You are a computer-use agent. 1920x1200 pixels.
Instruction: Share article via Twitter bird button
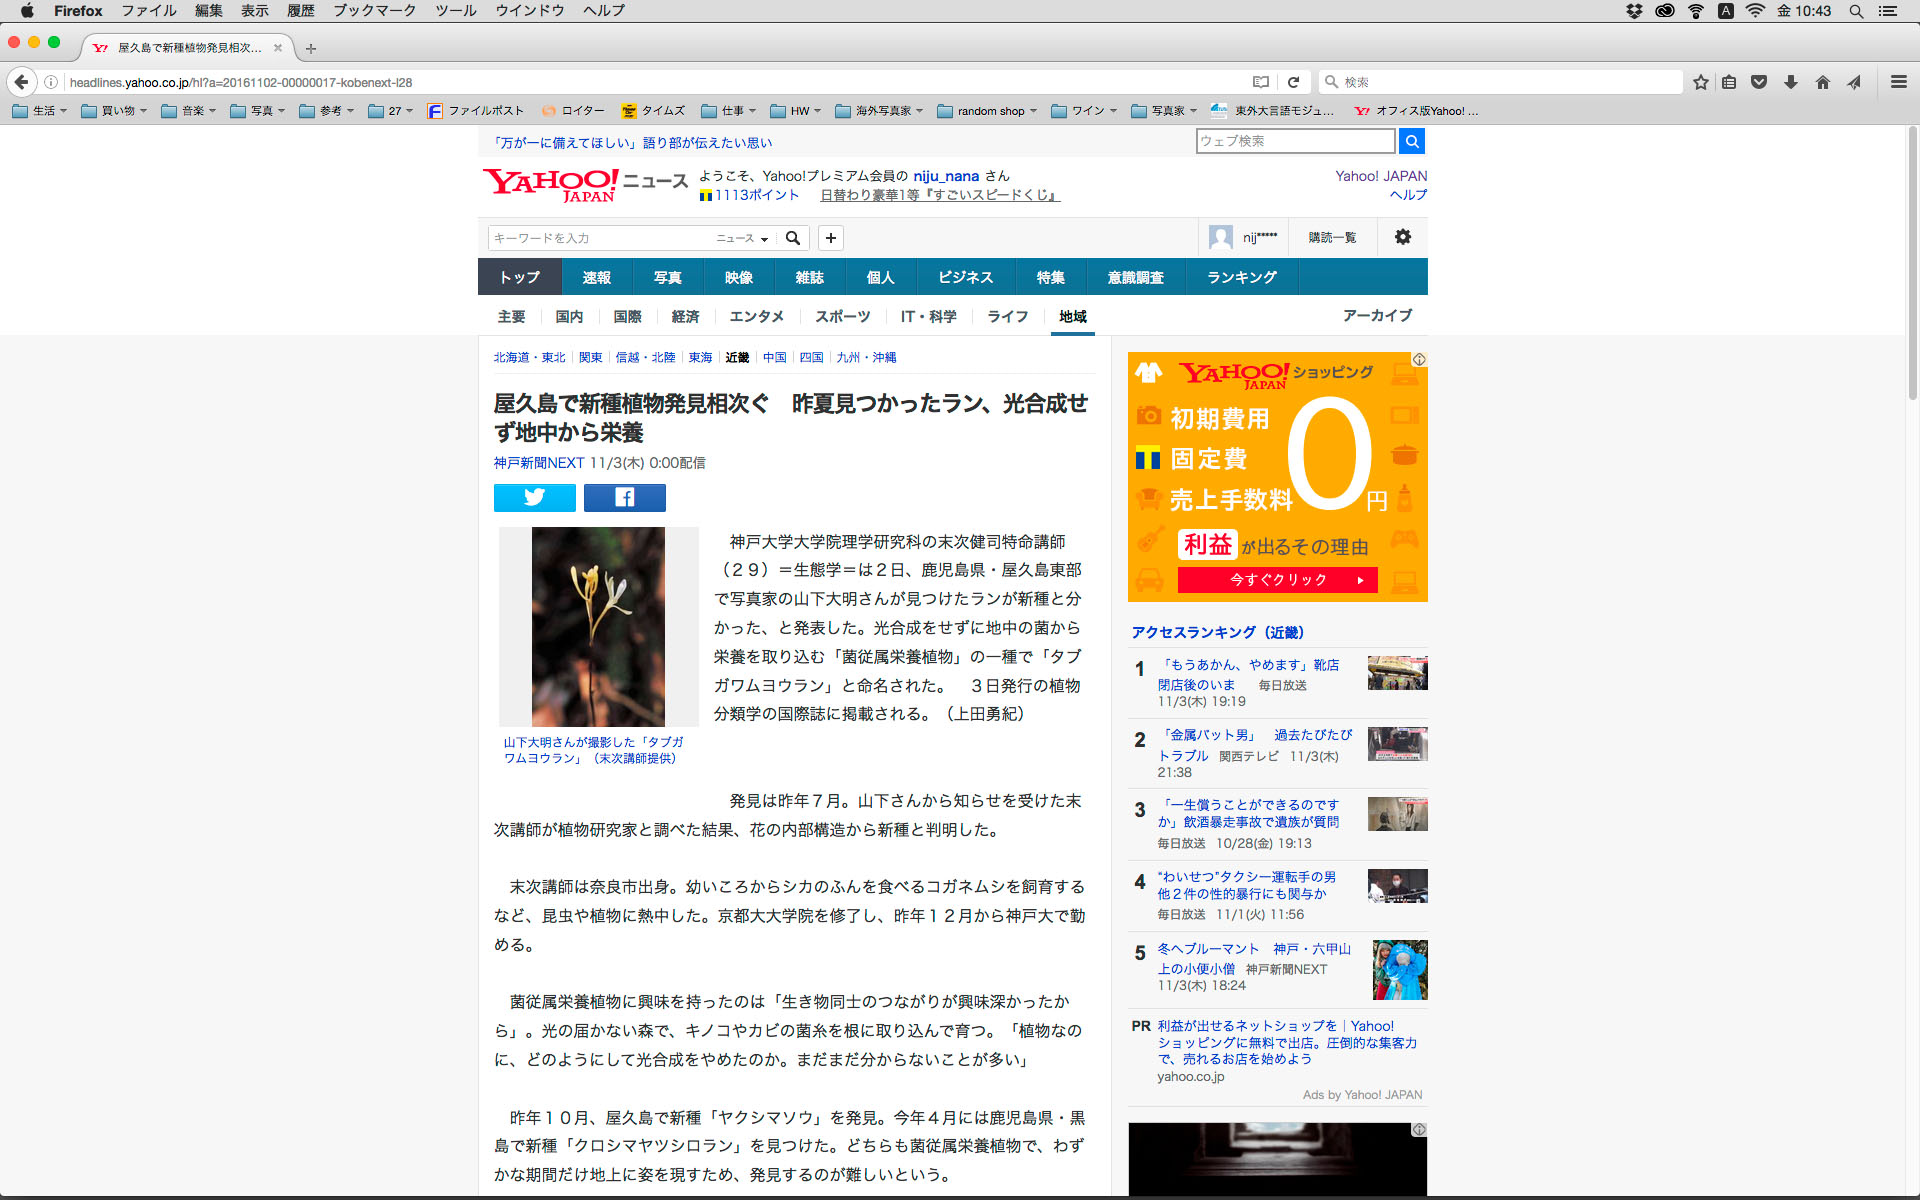(534, 497)
